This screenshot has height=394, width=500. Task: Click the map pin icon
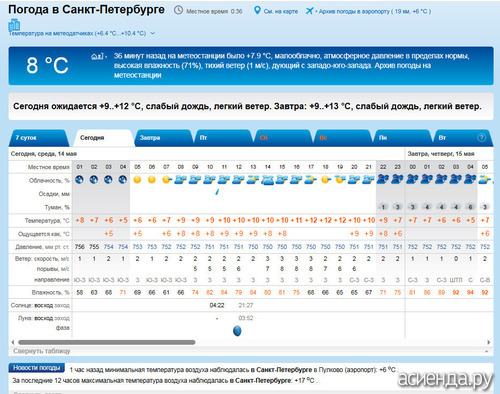tap(257, 10)
